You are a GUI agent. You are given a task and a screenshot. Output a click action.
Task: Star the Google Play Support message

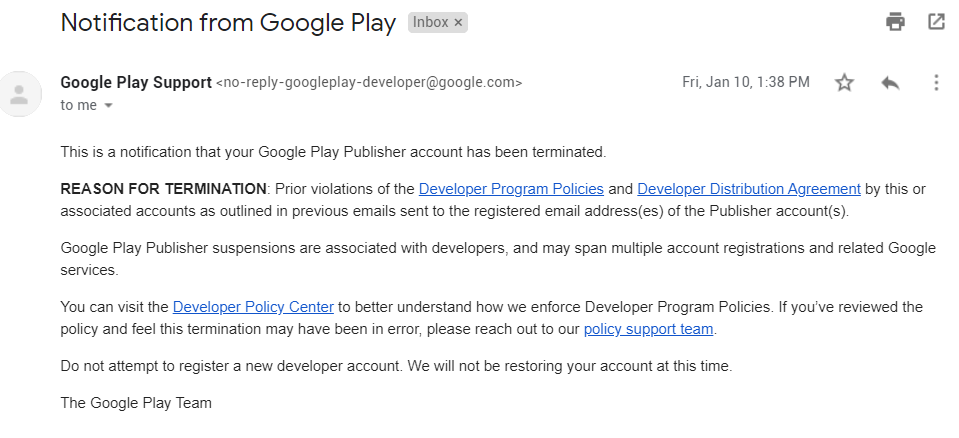pos(845,83)
